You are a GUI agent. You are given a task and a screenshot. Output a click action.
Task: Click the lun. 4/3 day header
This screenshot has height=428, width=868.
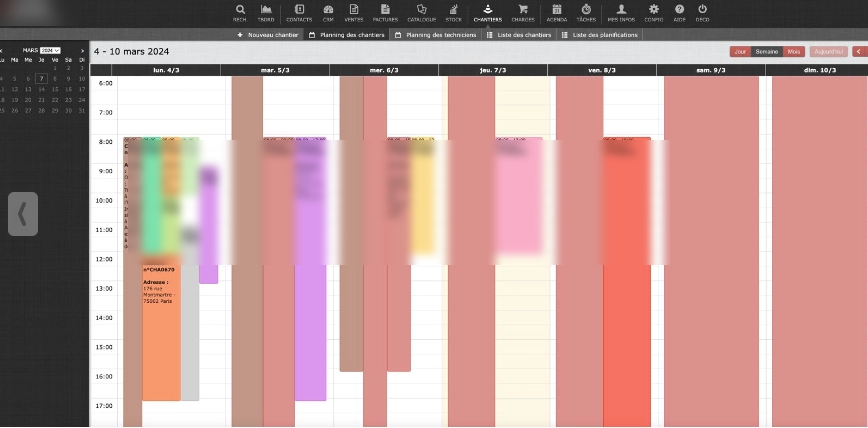[x=166, y=70]
